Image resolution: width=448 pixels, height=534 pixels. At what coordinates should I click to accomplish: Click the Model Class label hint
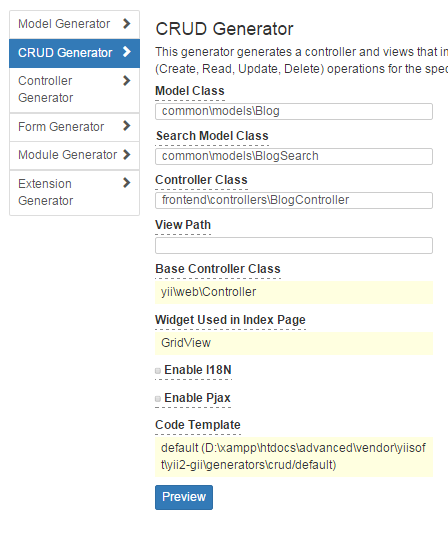pyautogui.click(x=190, y=91)
